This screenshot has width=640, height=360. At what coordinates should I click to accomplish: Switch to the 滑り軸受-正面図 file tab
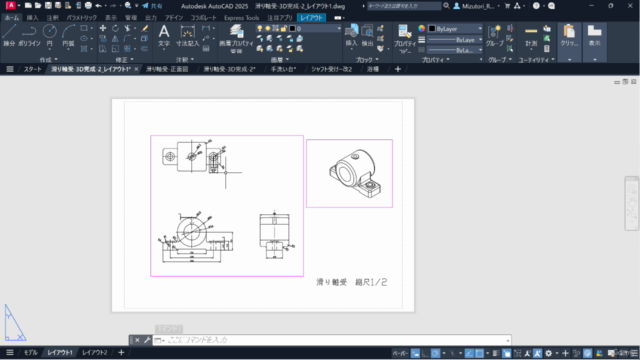coord(167,69)
